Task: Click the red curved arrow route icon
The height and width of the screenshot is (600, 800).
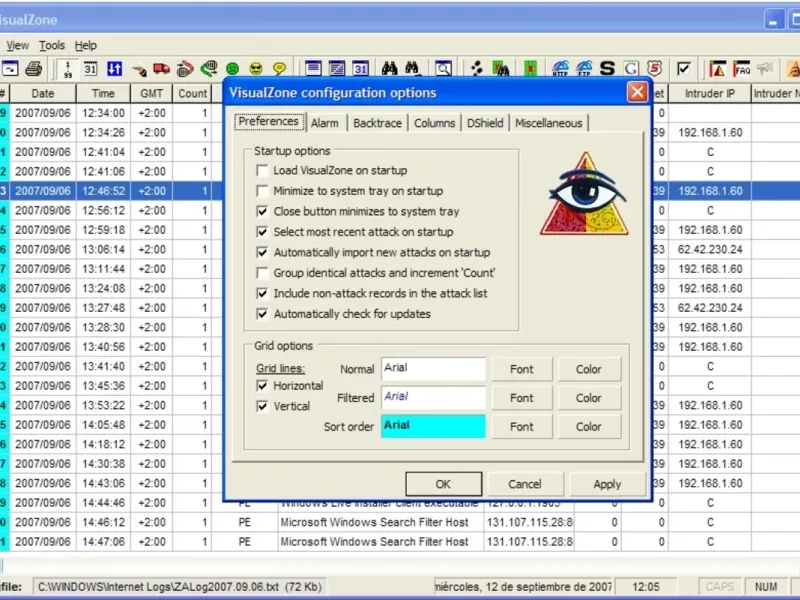Action: tap(185, 68)
